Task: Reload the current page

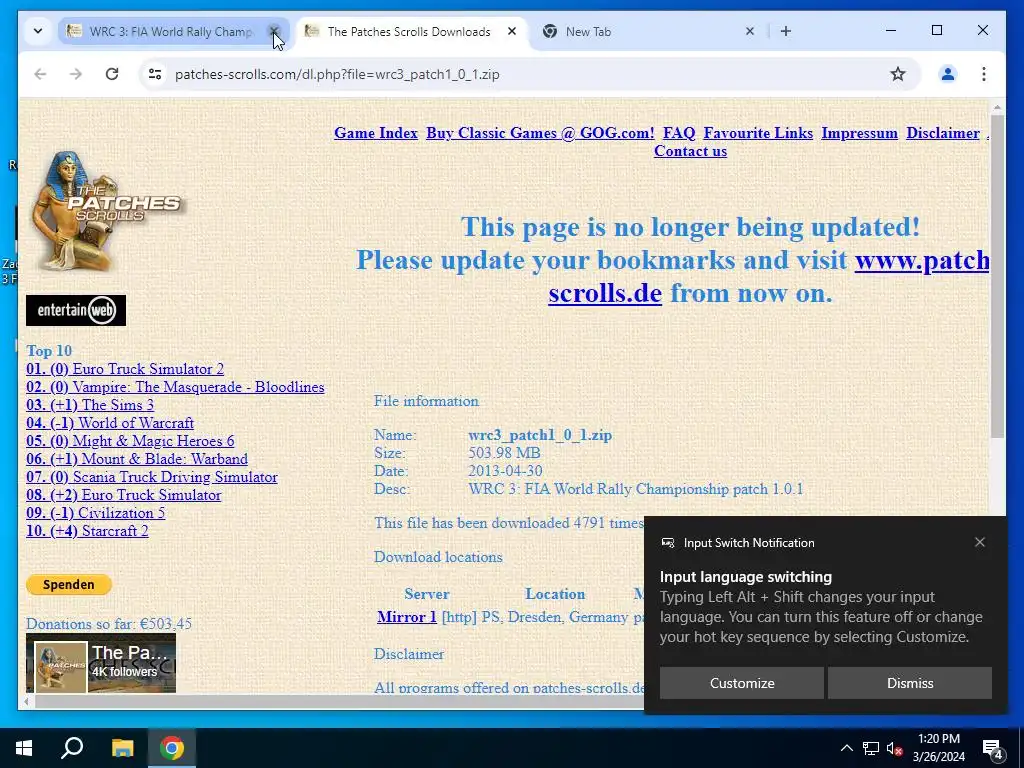Action: [112, 74]
